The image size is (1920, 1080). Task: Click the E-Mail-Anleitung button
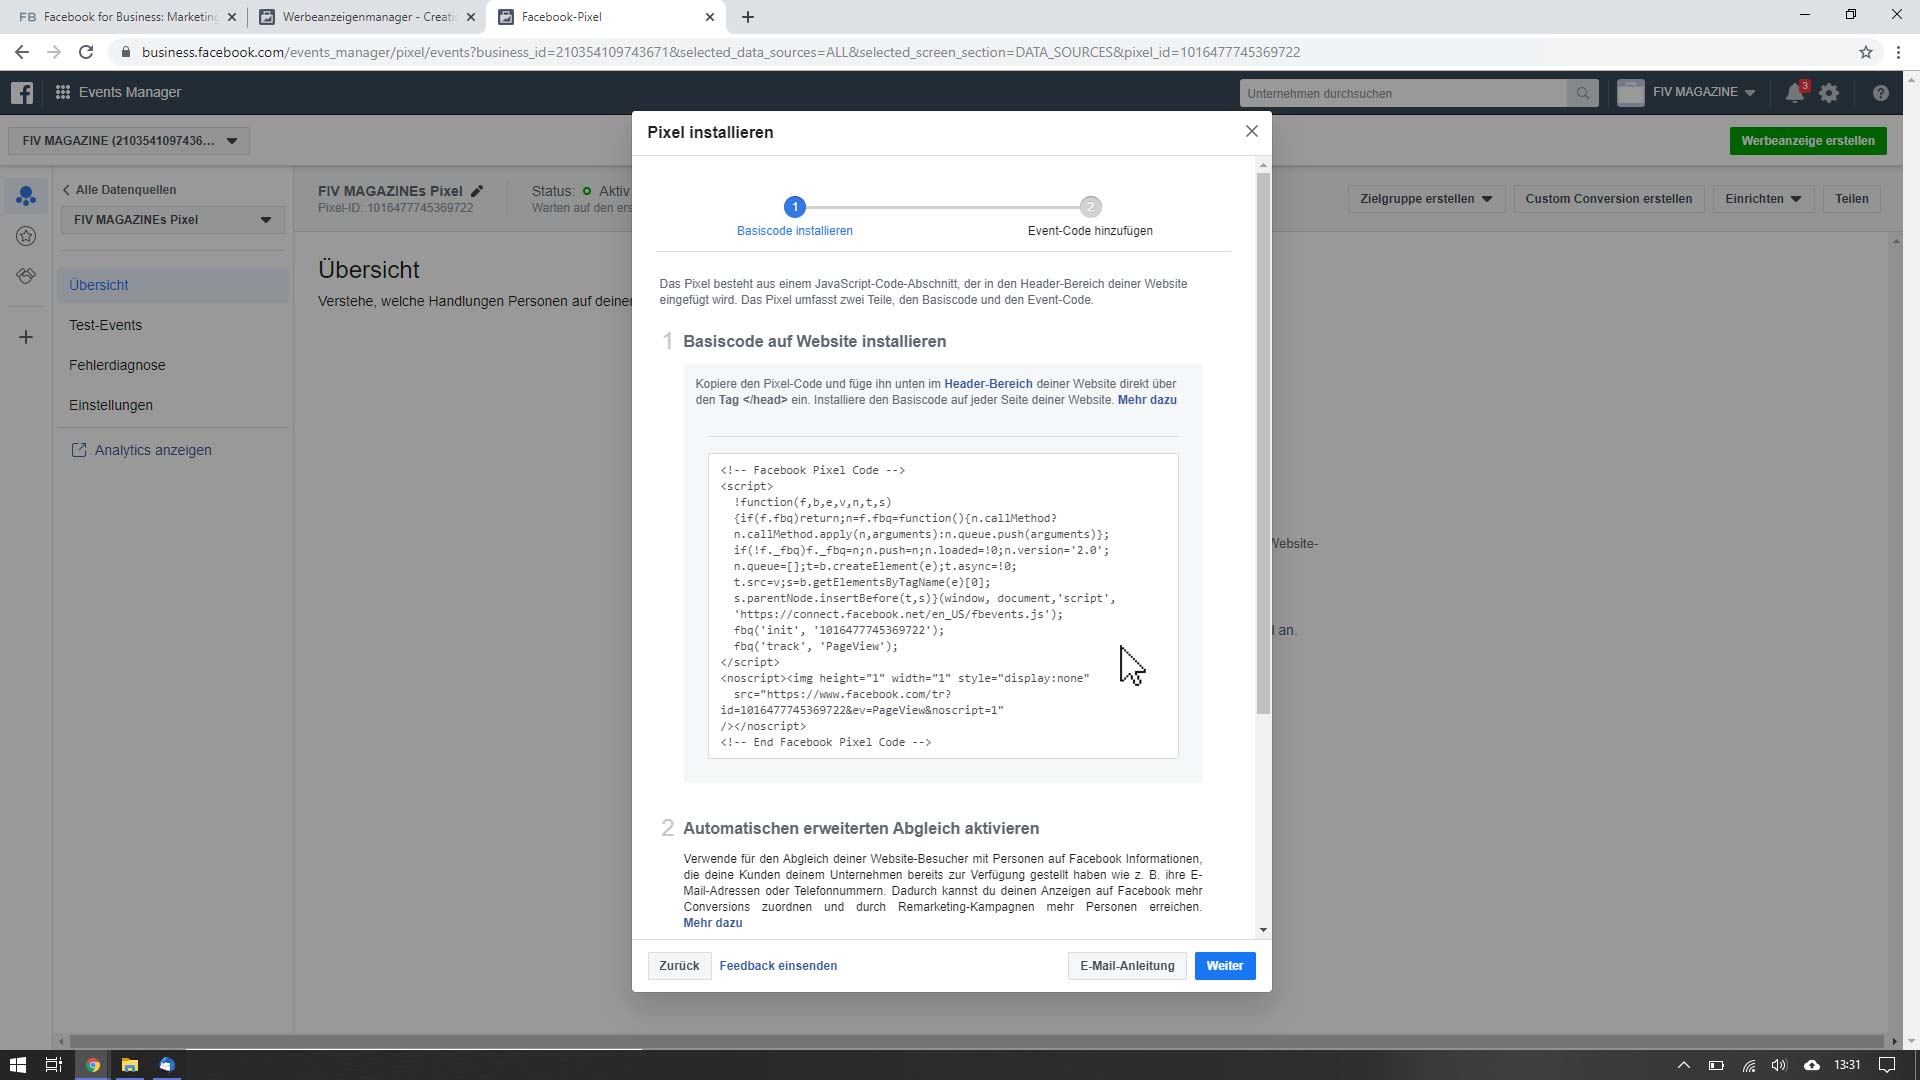[x=1127, y=966]
